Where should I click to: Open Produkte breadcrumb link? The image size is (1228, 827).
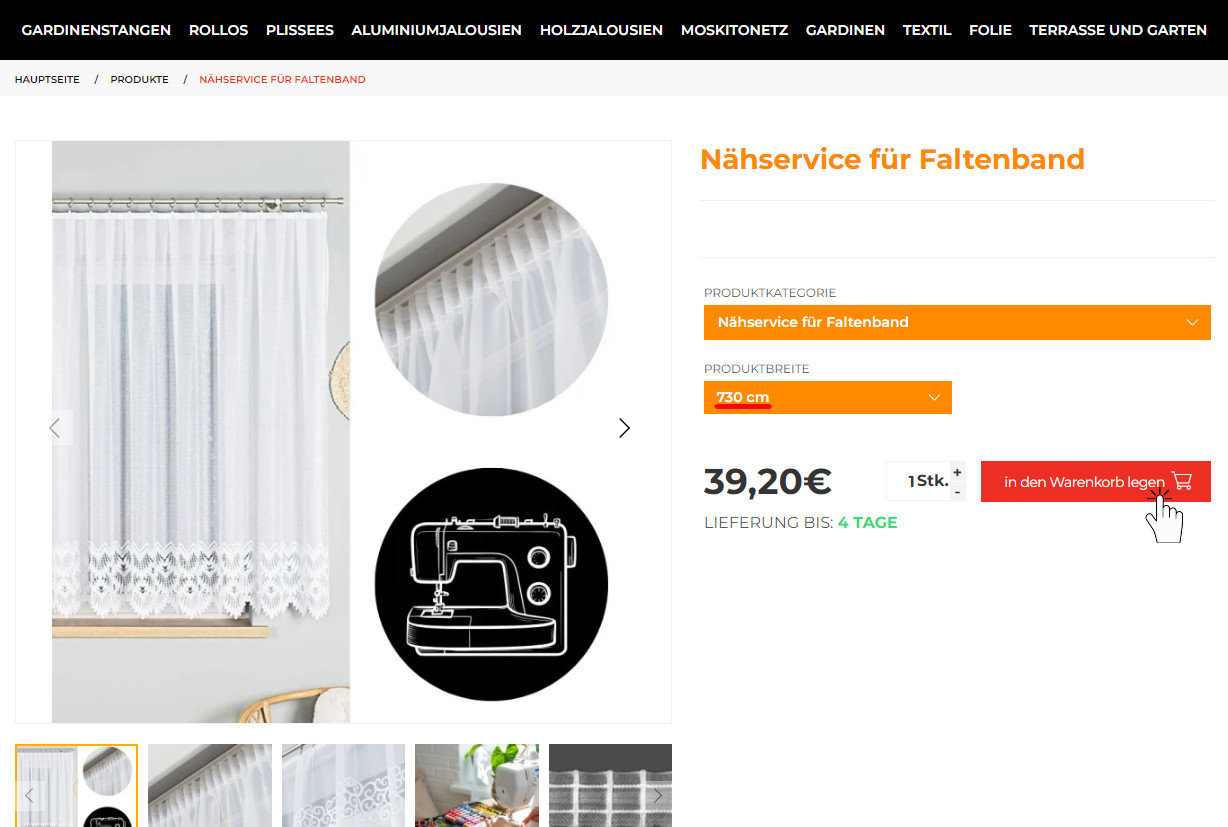point(139,79)
